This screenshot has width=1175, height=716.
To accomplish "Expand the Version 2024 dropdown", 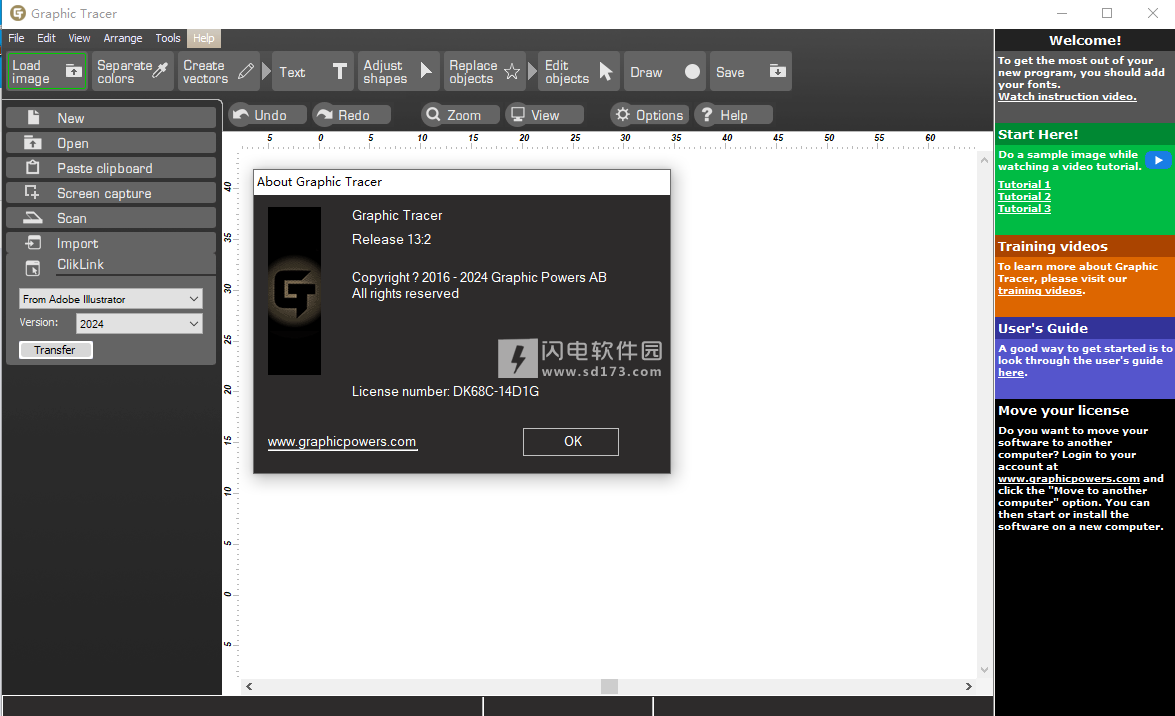I will pos(139,324).
